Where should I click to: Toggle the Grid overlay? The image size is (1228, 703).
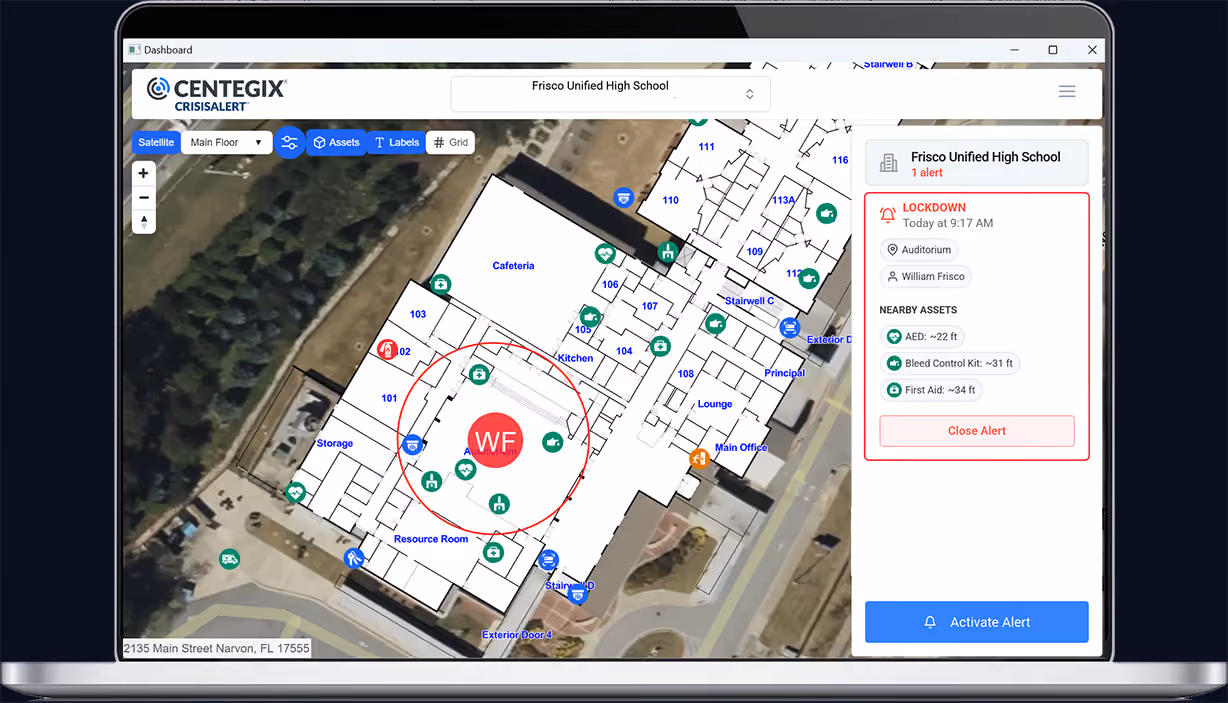pos(450,143)
